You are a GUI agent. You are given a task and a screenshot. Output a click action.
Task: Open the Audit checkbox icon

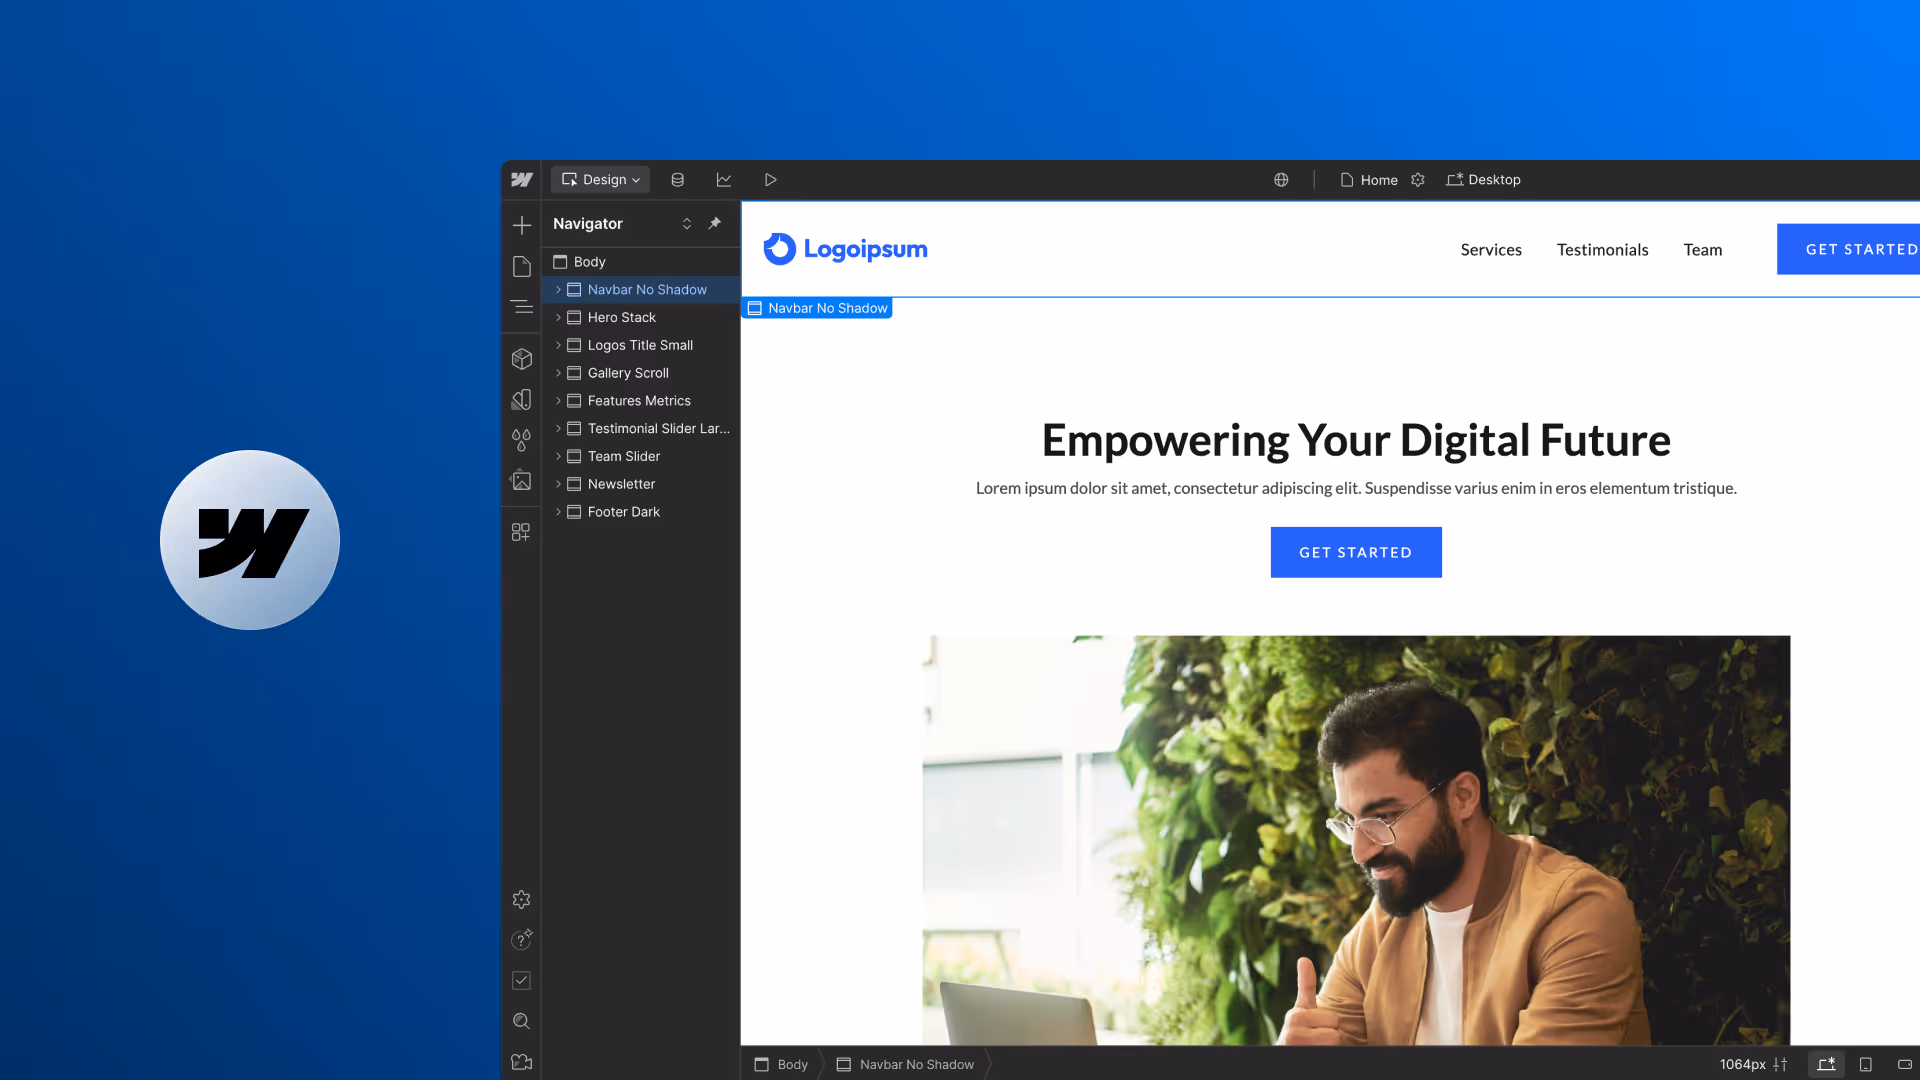click(521, 980)
